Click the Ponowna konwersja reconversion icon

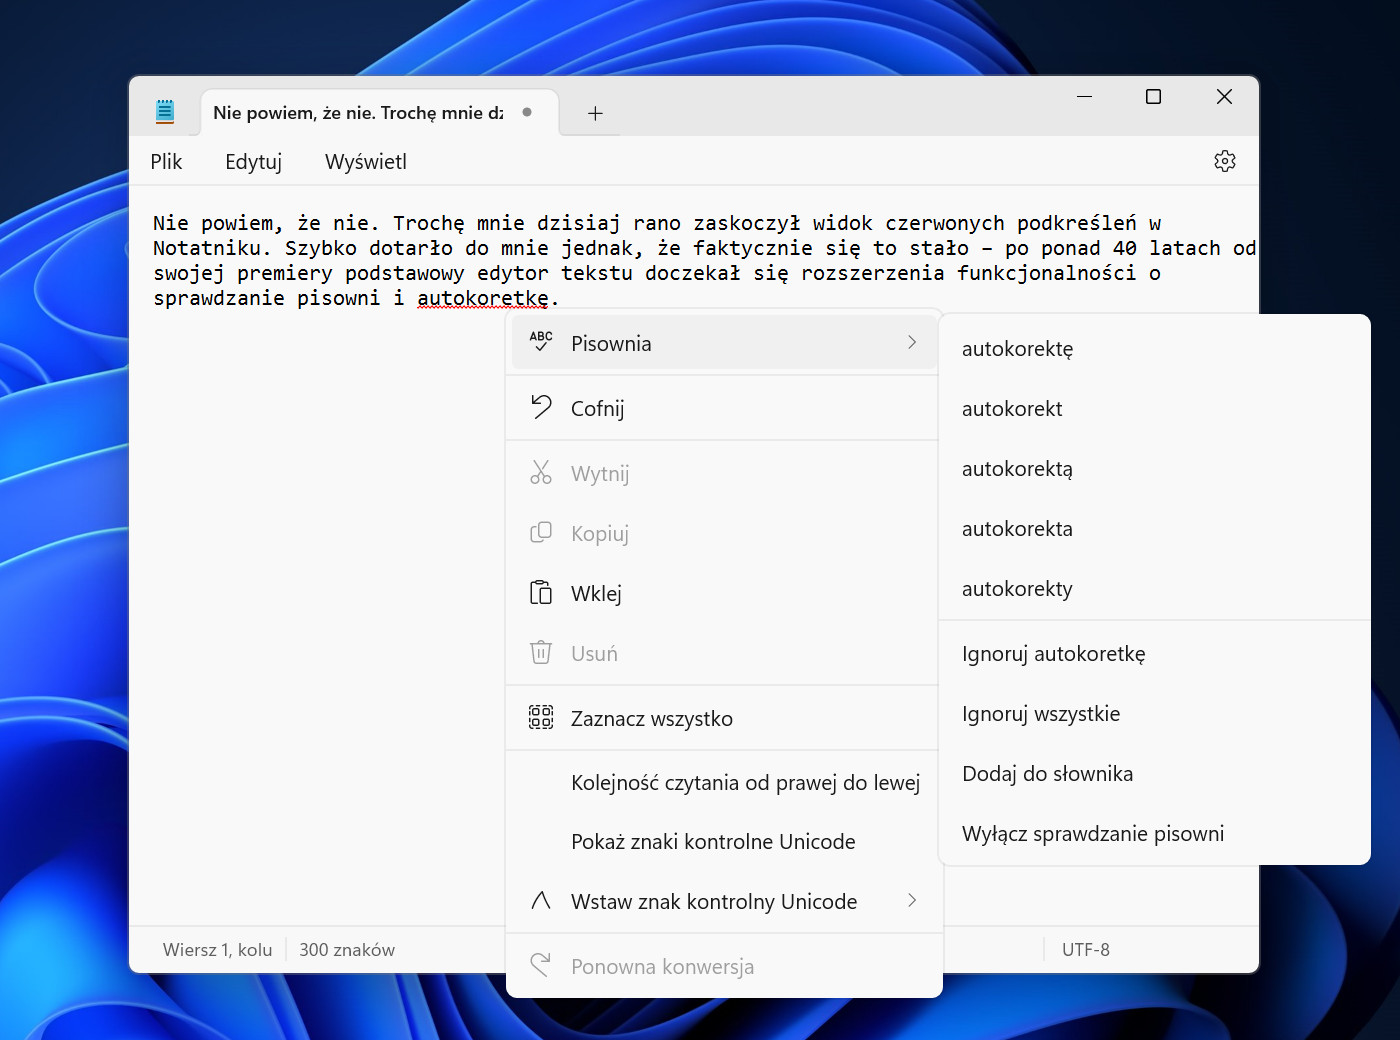point(541,965)
